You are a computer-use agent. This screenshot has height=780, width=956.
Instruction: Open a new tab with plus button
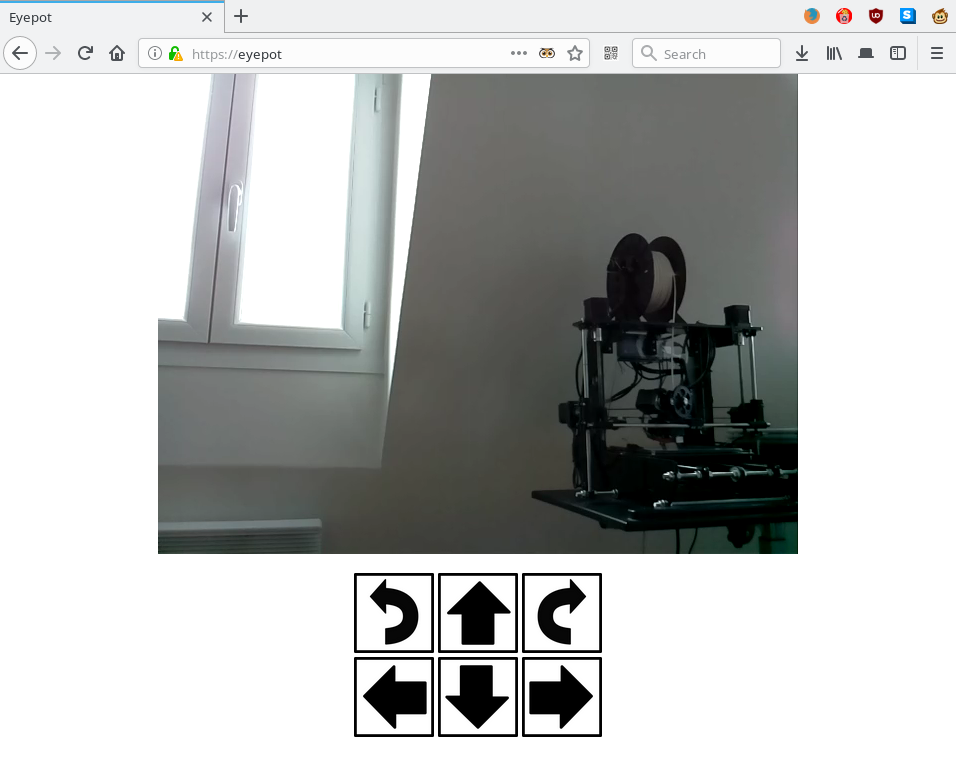[x=241, y=16]
